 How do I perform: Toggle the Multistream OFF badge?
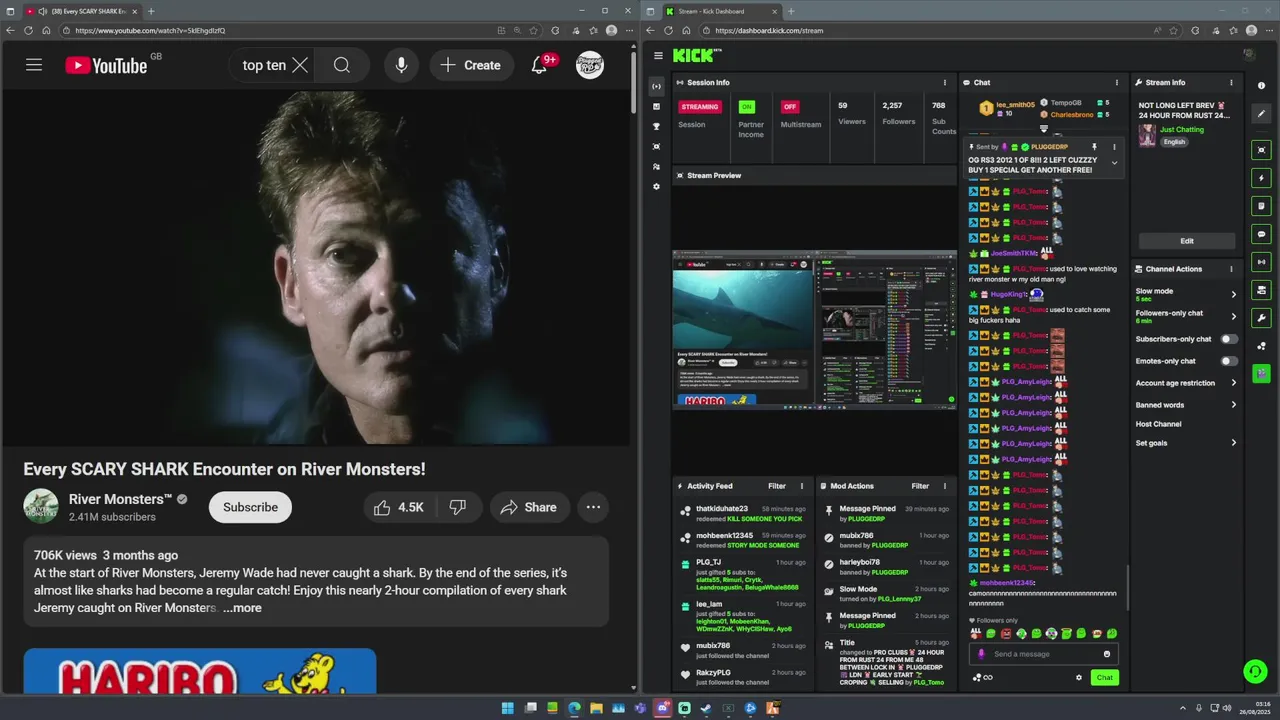(x=790, y=107)
